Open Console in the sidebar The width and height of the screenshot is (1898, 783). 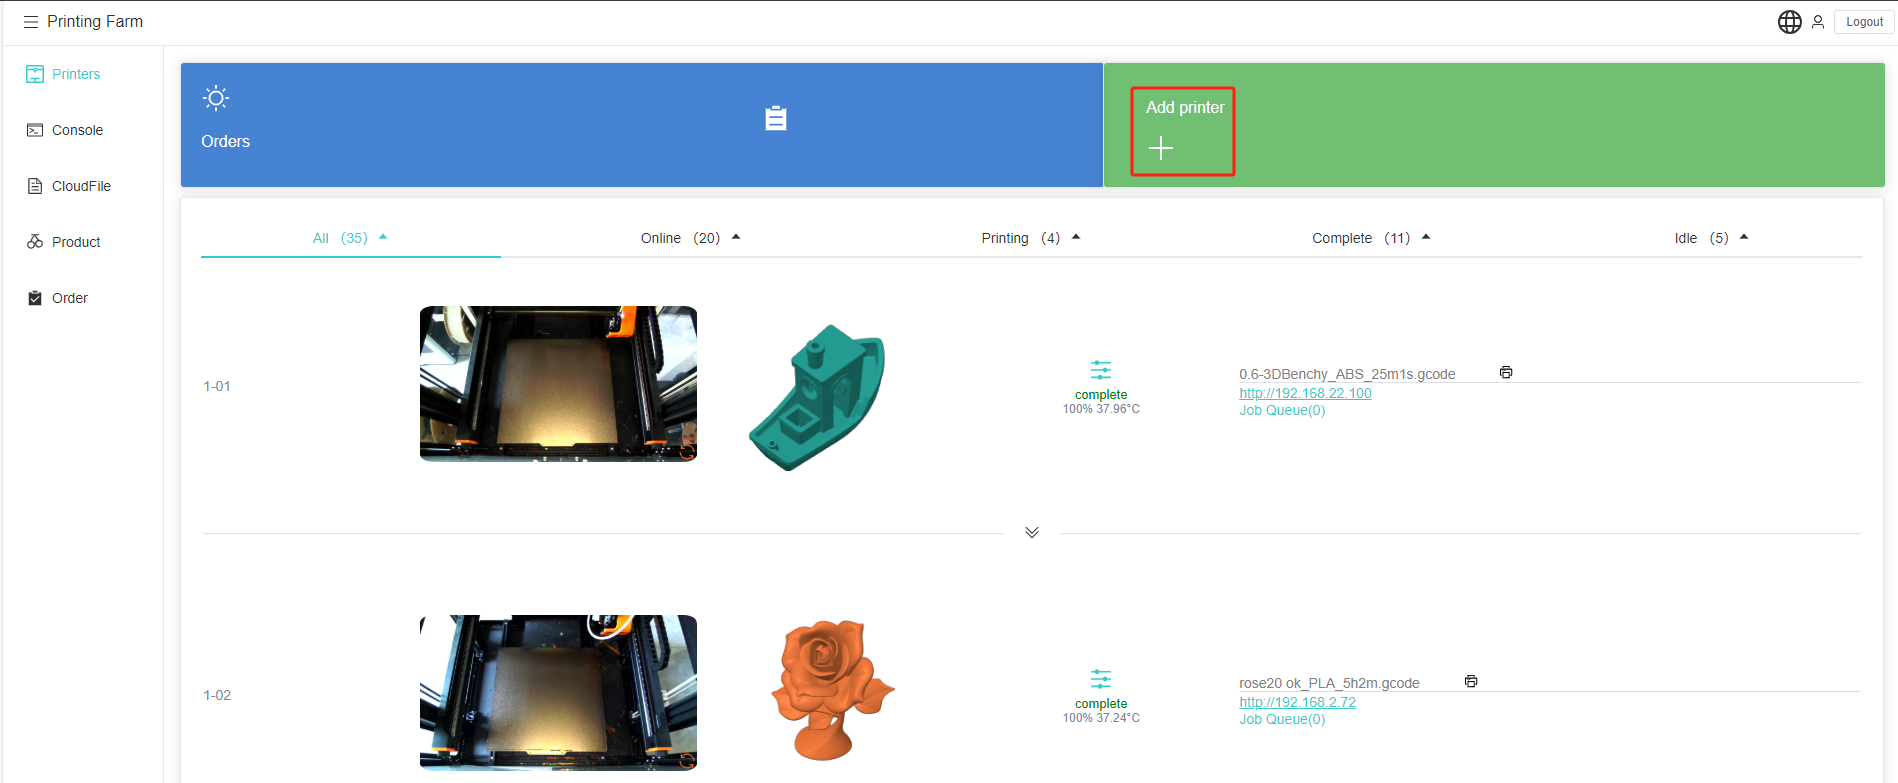click(x=77, y=130)
